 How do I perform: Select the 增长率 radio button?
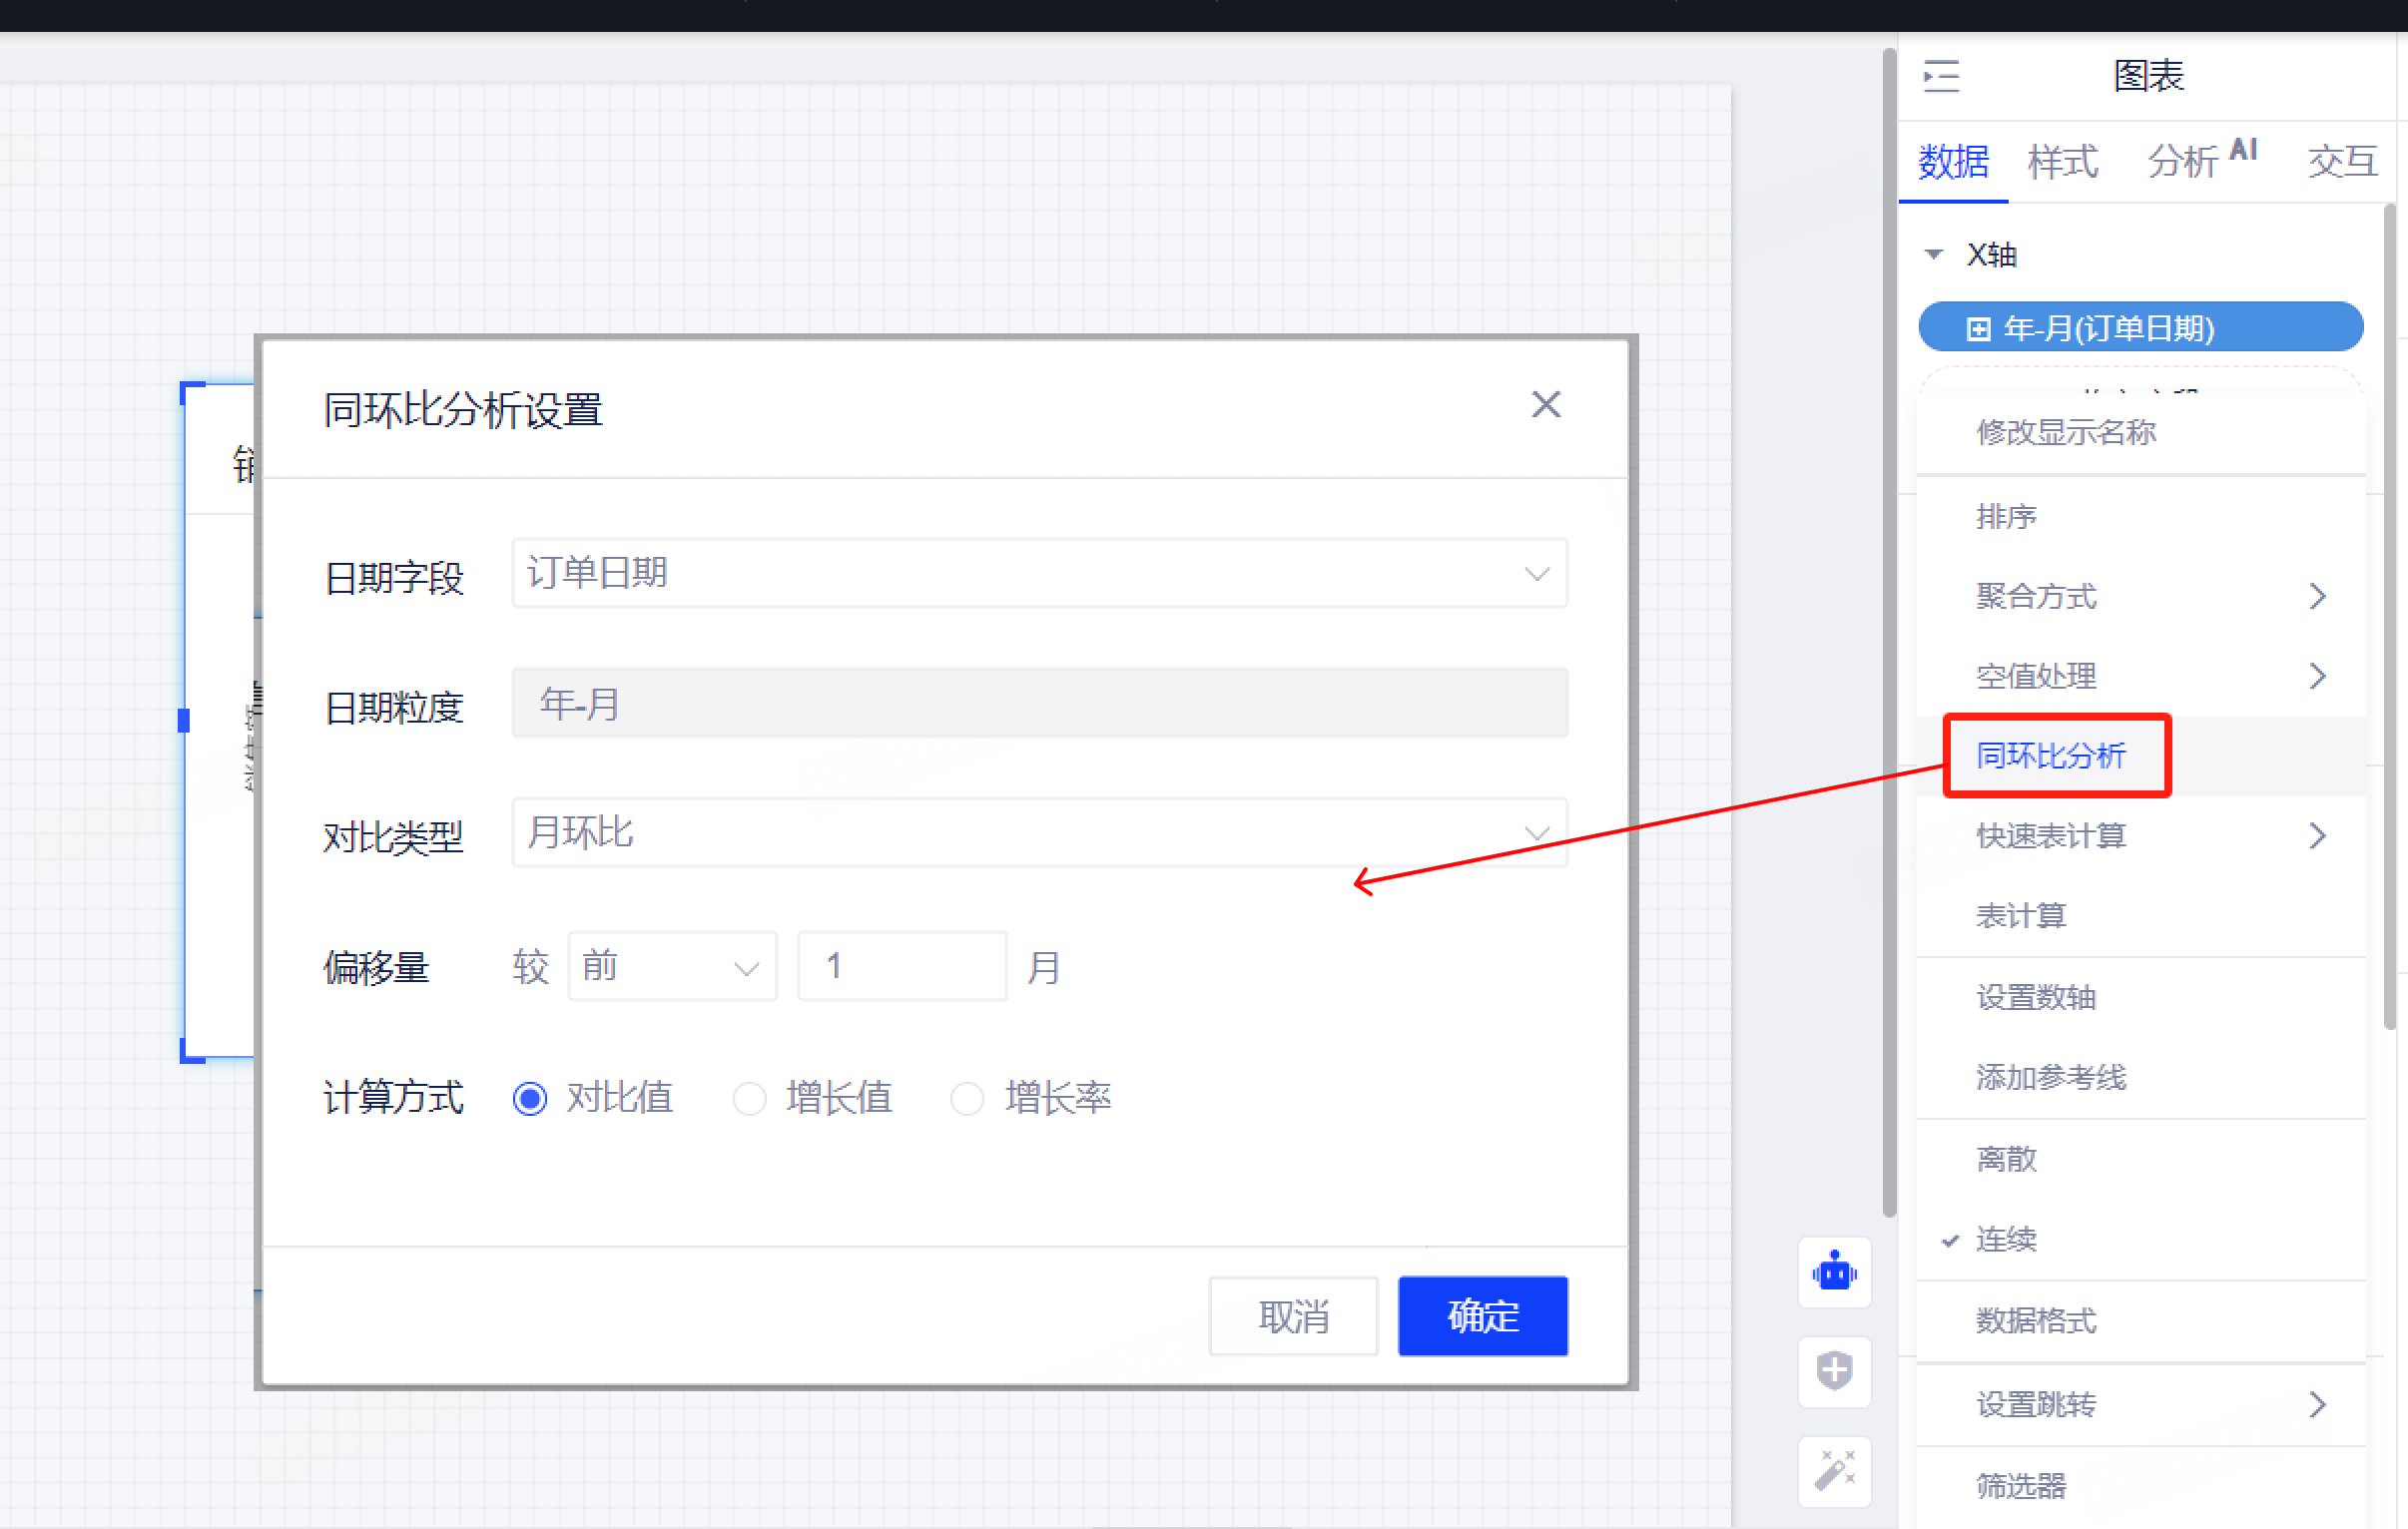(x=967, y=1098)
